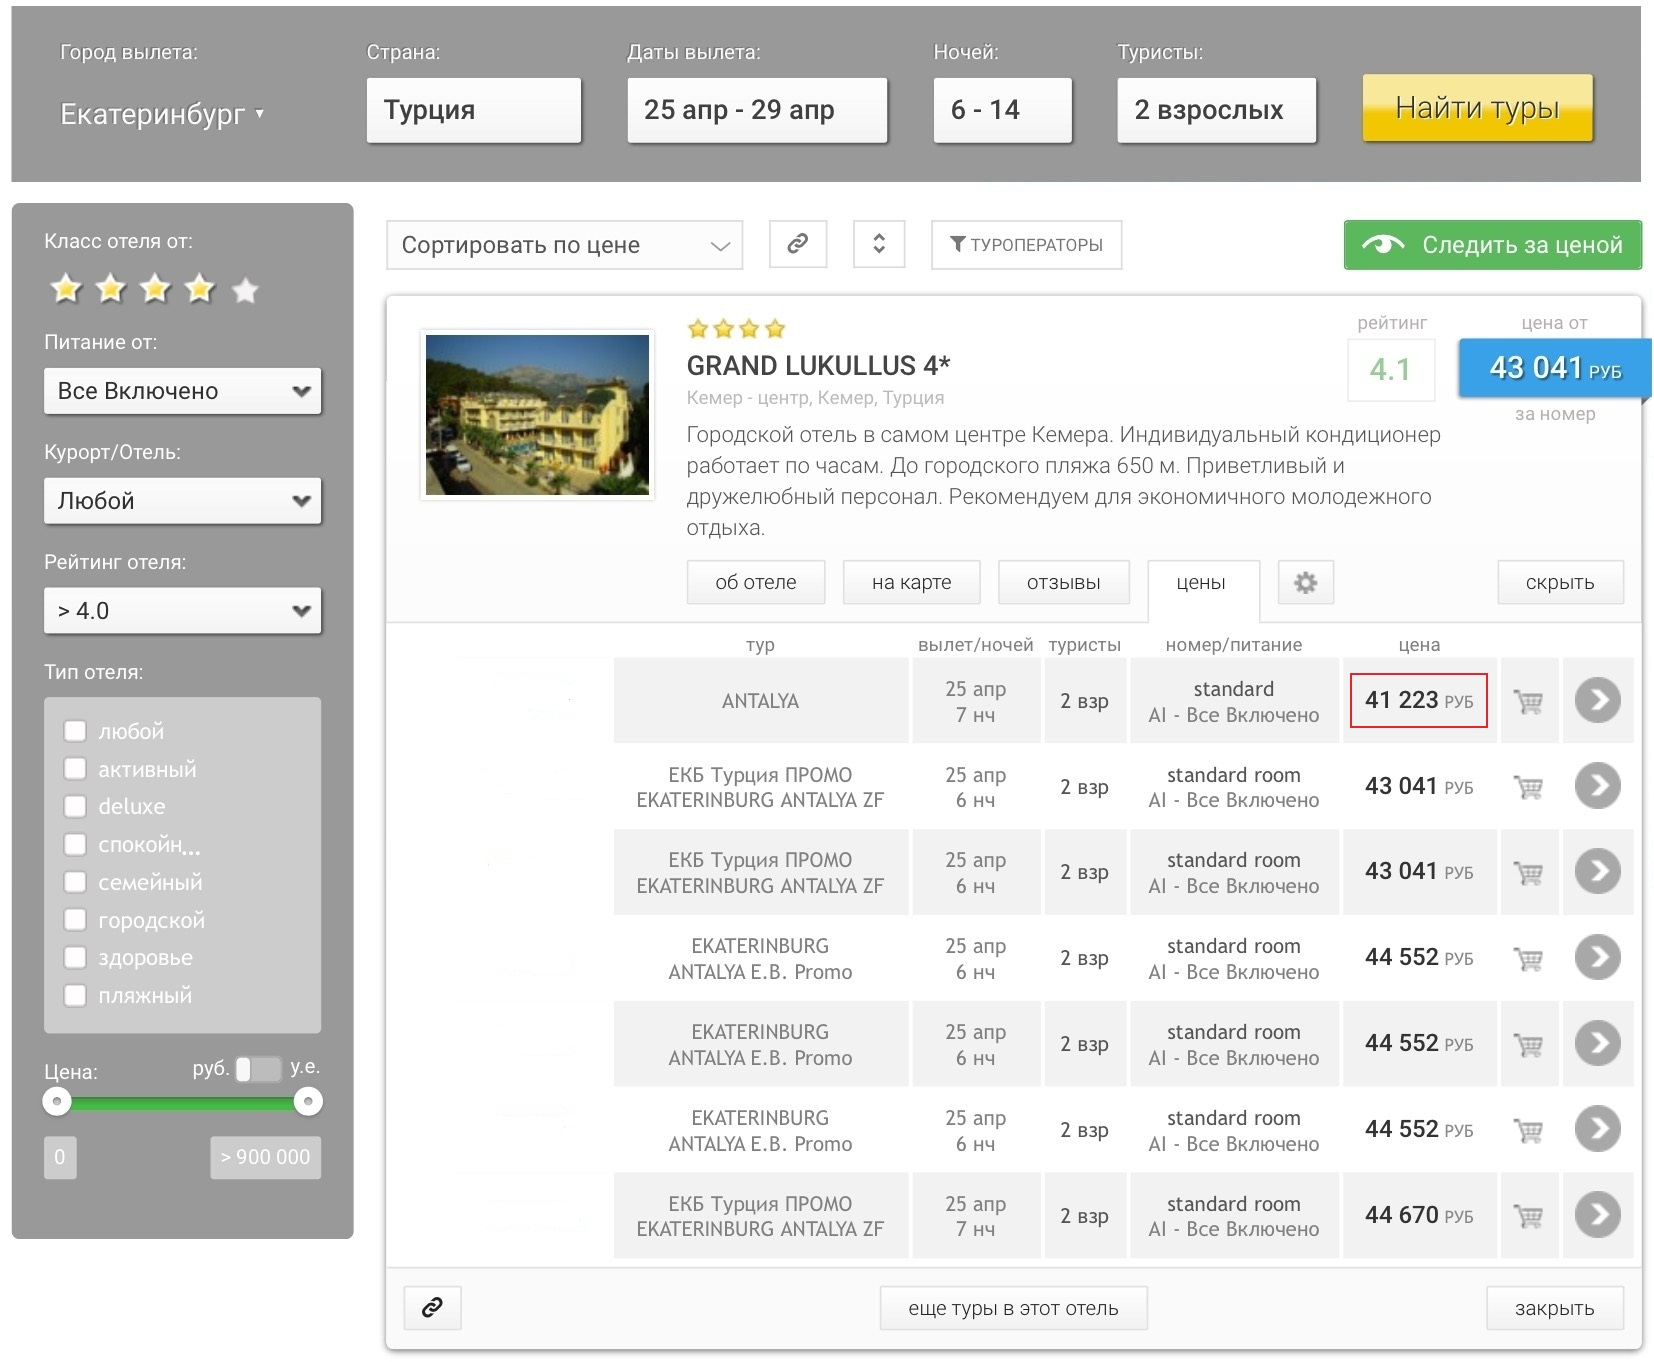Toggle currency switch between руб. and у.е.
The image size is (1654, 1362).
point(258,1068)
